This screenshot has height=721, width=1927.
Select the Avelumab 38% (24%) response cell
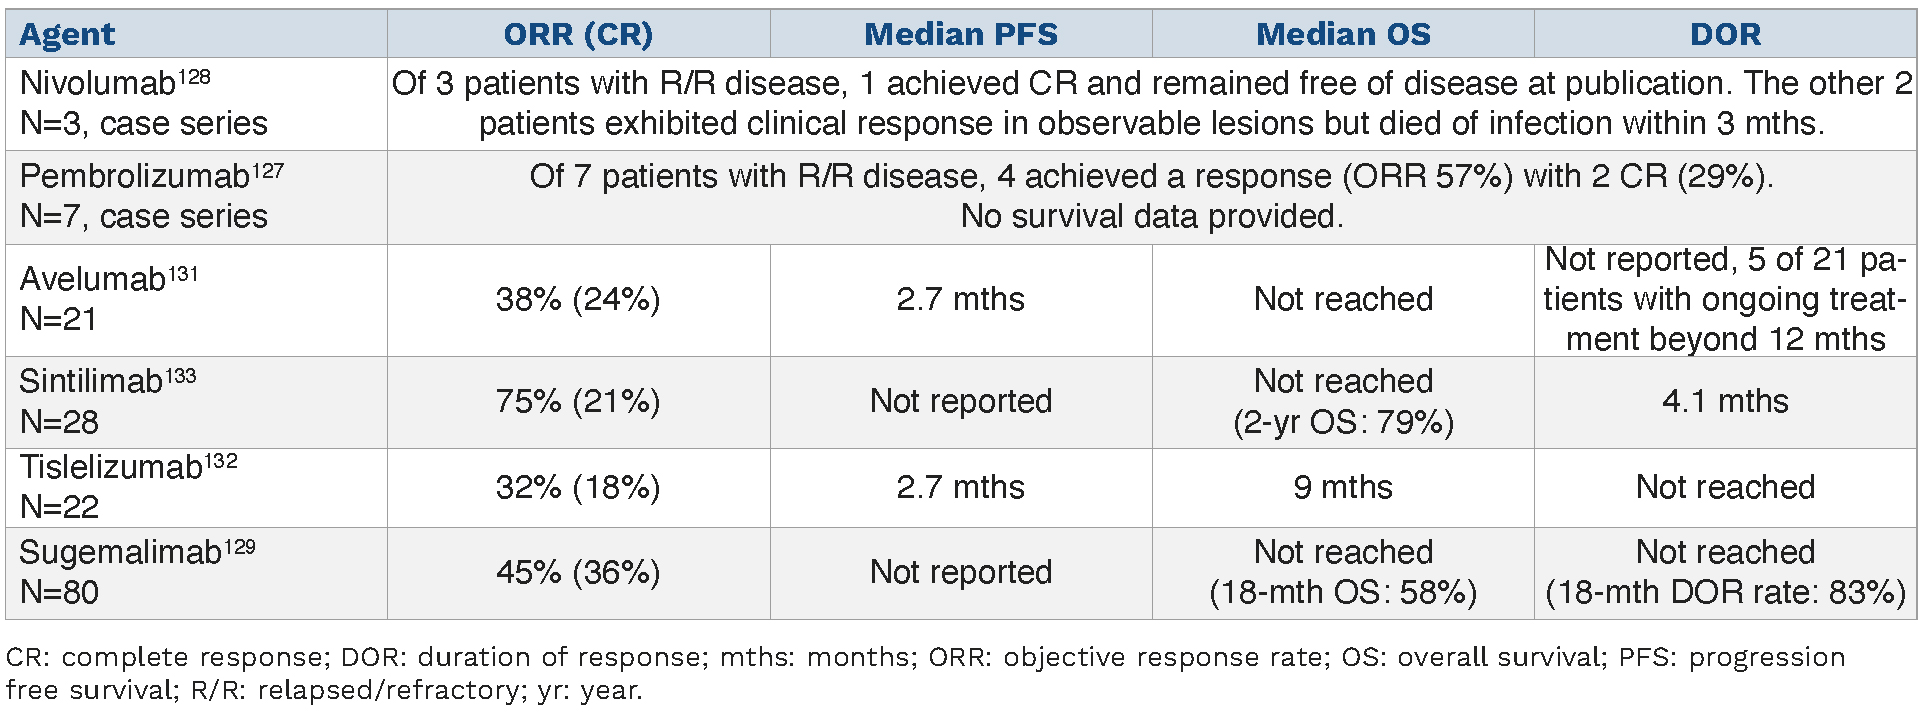point(578,300)
